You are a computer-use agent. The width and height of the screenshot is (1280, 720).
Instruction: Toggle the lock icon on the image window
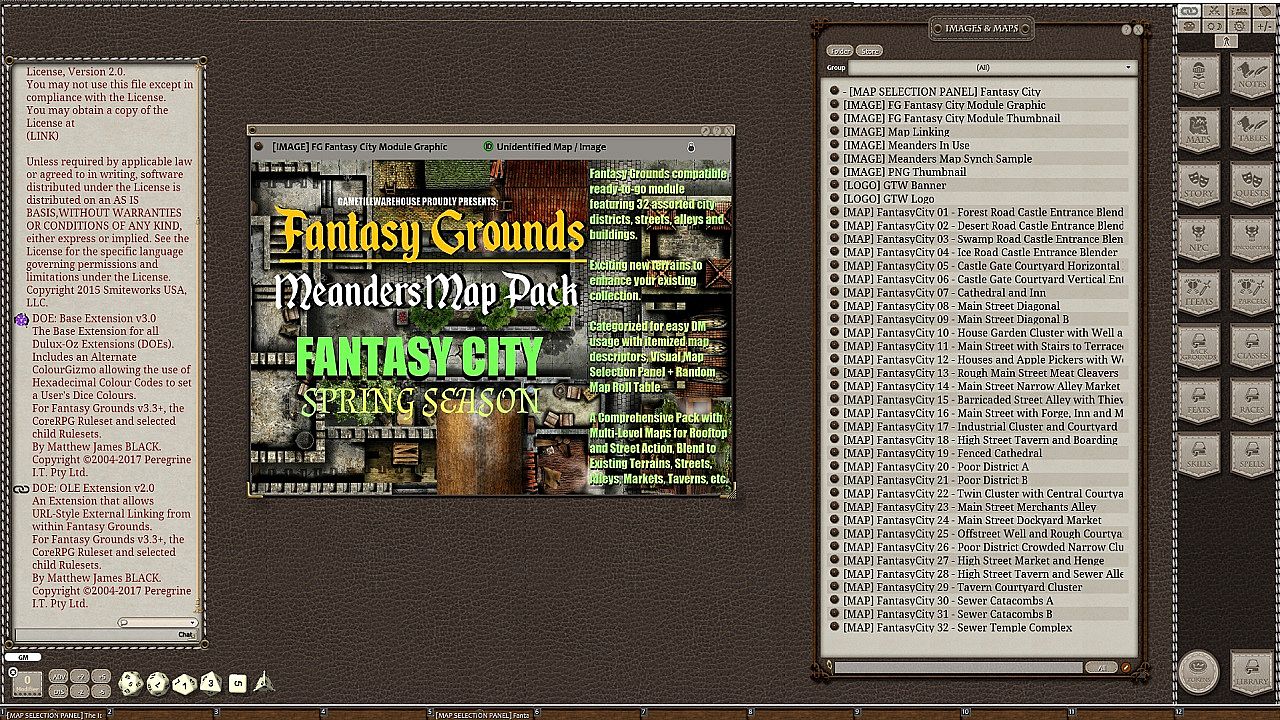point(690,147)
